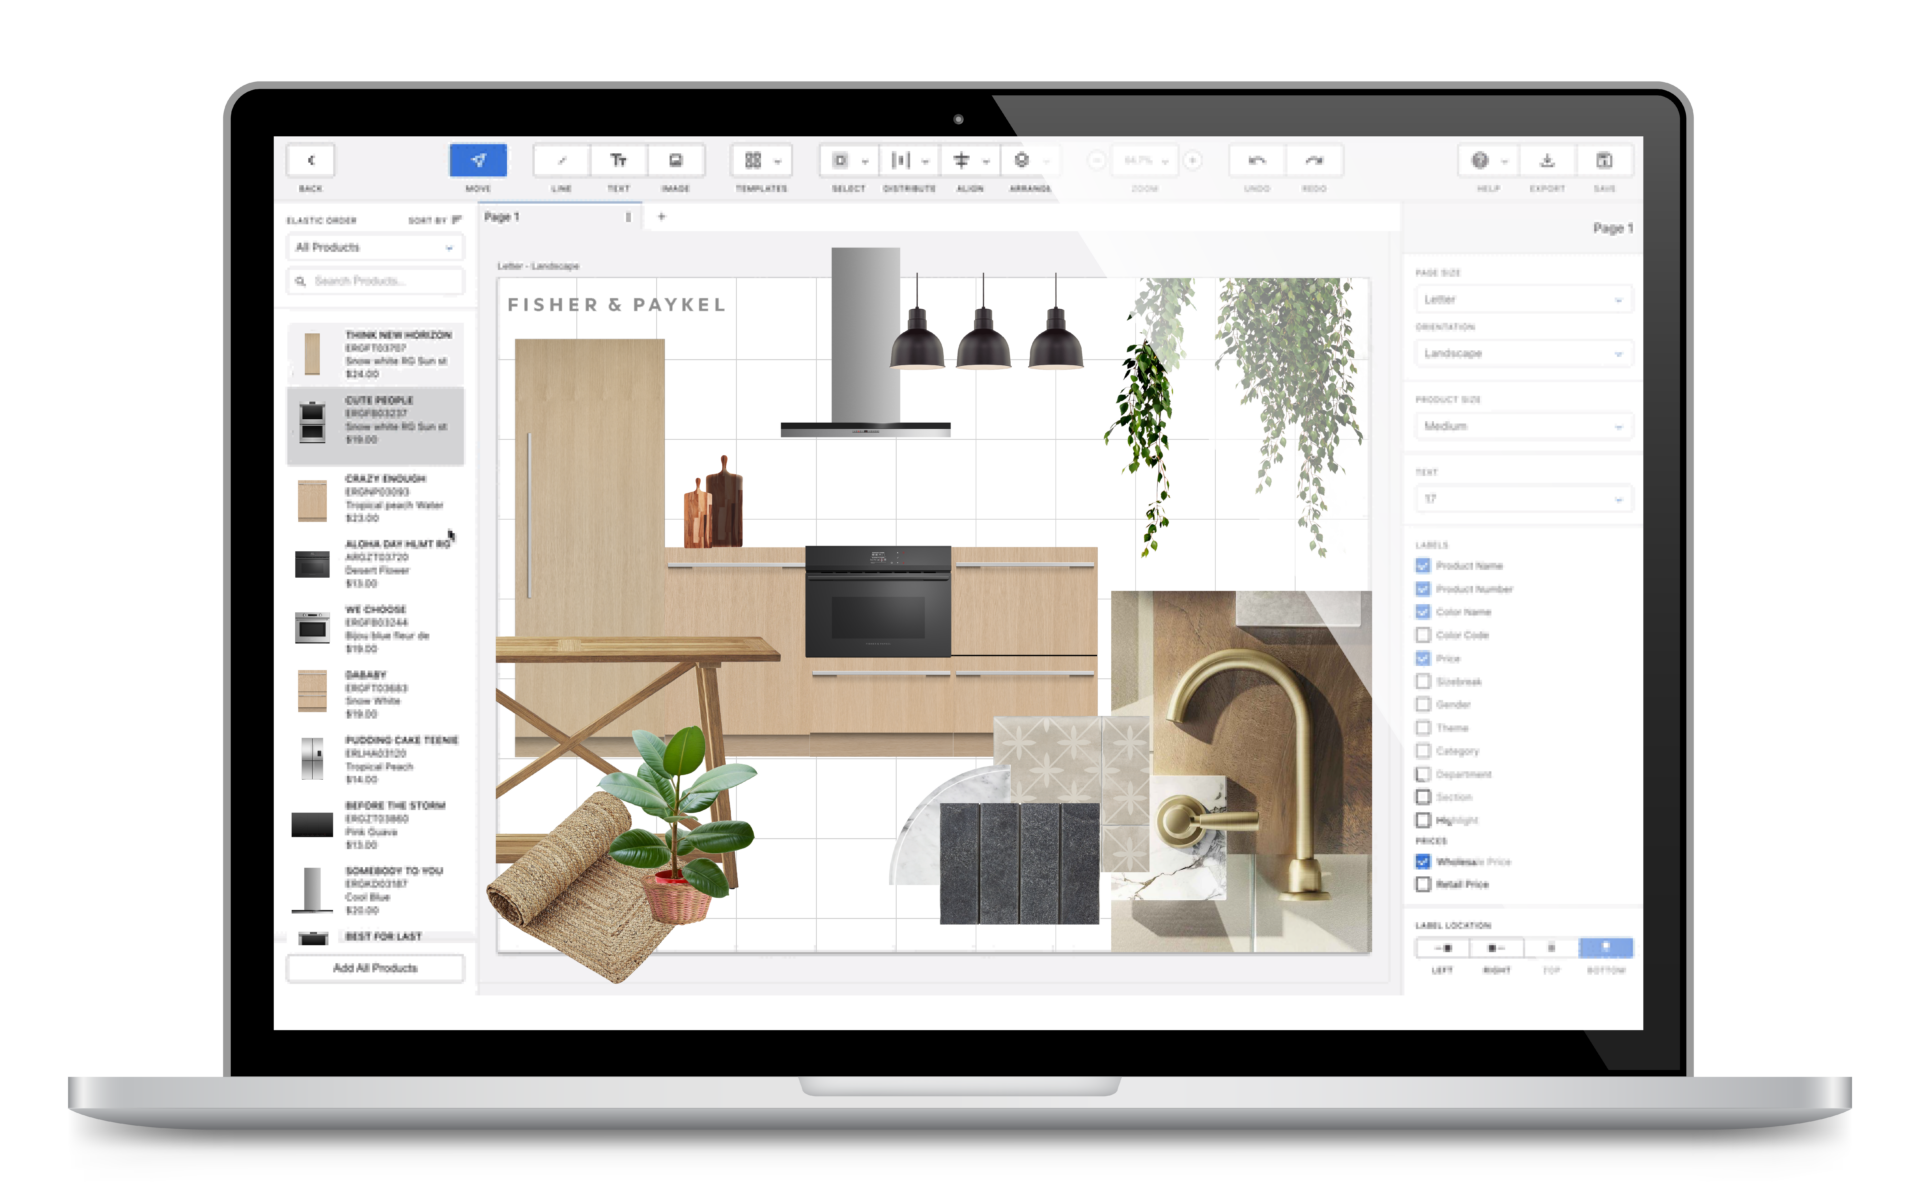Click the Export download icon
This screenshot has width=1920, height=1200.
1547,160
